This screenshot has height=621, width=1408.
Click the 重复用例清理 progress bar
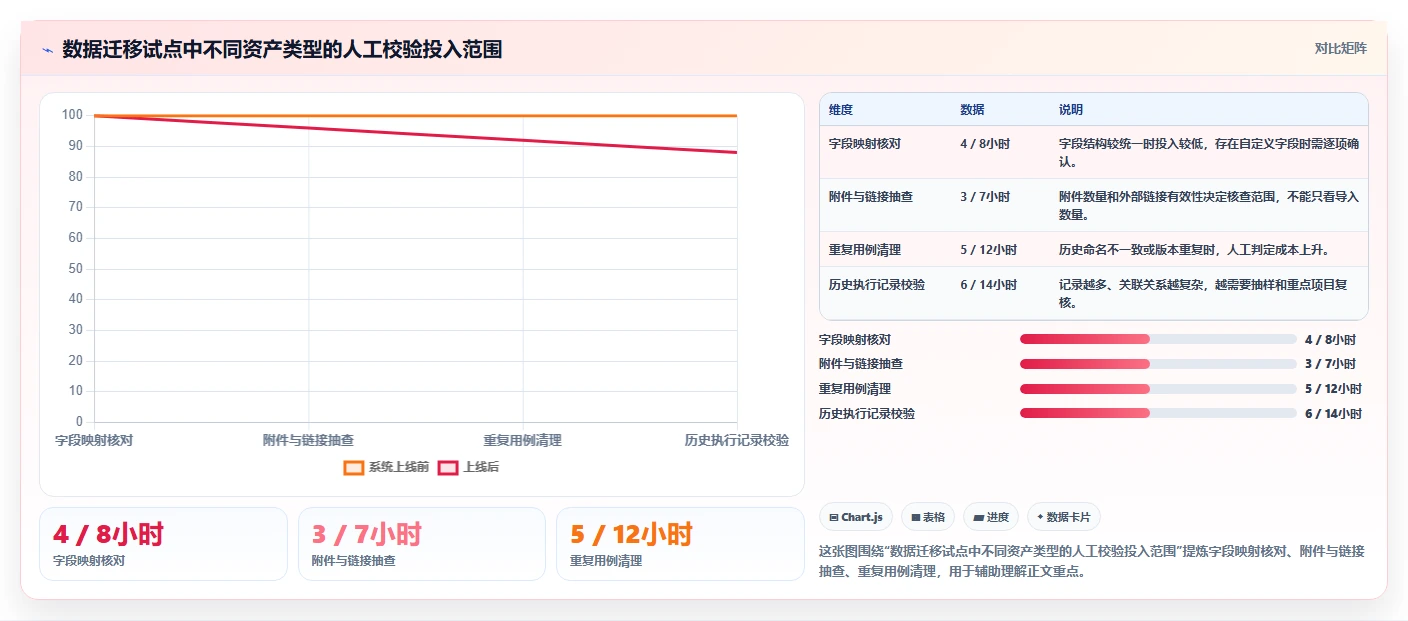(1158, 388)
